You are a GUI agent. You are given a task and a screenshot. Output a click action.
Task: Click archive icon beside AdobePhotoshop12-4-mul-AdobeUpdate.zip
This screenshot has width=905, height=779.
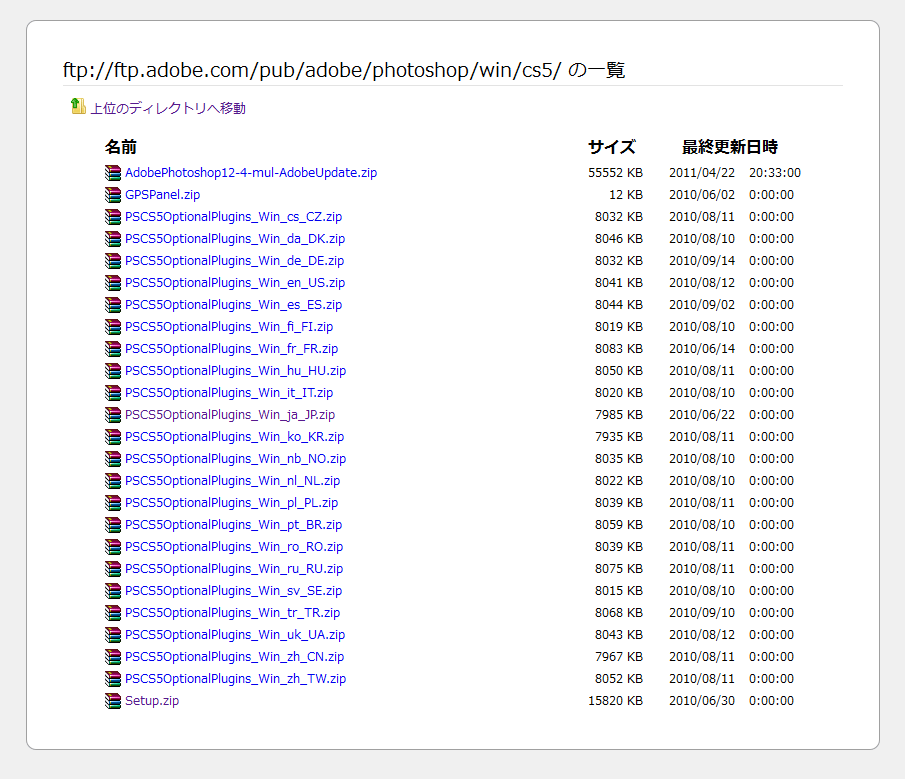tap(113, 173)
